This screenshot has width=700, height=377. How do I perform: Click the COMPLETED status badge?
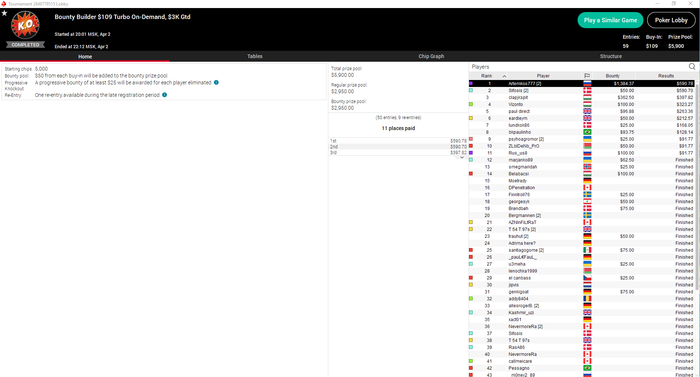click(x=25, y=45)
